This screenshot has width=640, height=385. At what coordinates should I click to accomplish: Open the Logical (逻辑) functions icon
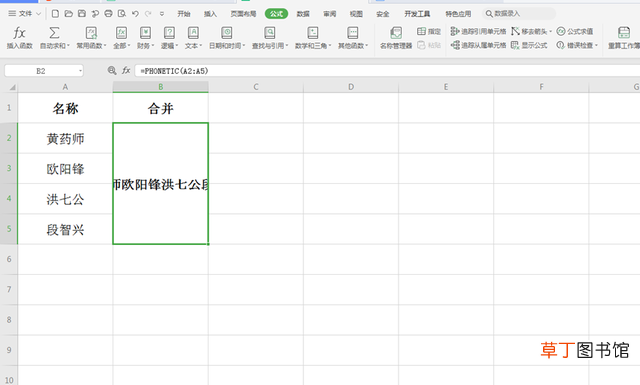(169, 33)
